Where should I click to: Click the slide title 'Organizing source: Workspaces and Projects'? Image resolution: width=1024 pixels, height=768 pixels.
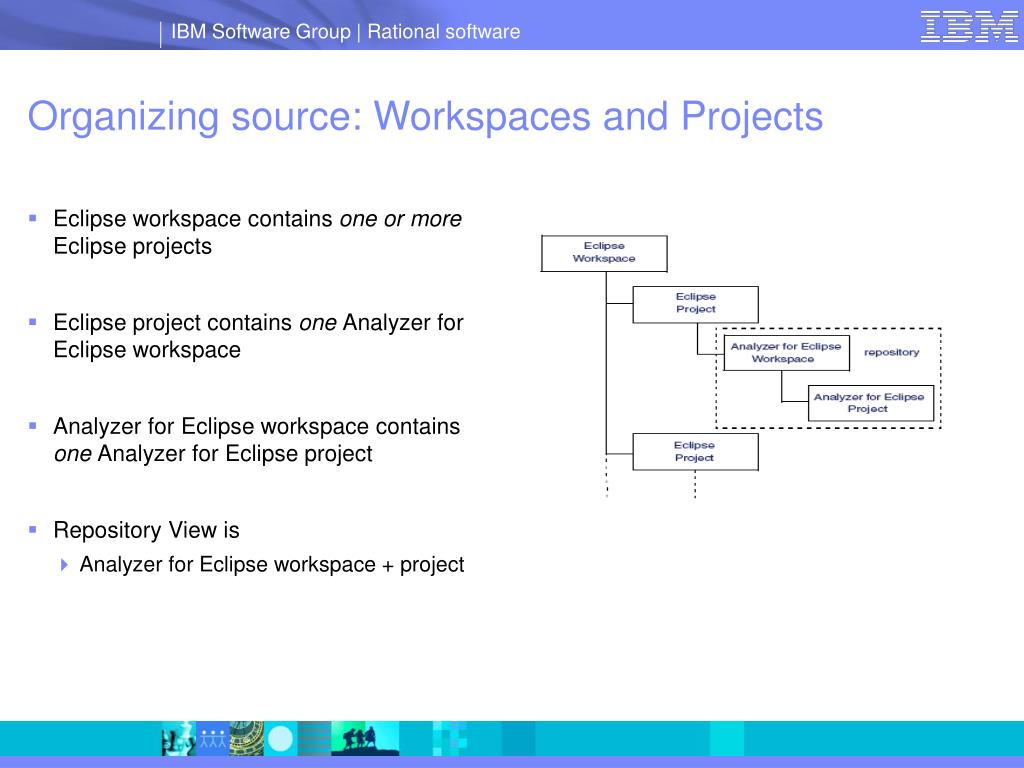click(425, 117)
